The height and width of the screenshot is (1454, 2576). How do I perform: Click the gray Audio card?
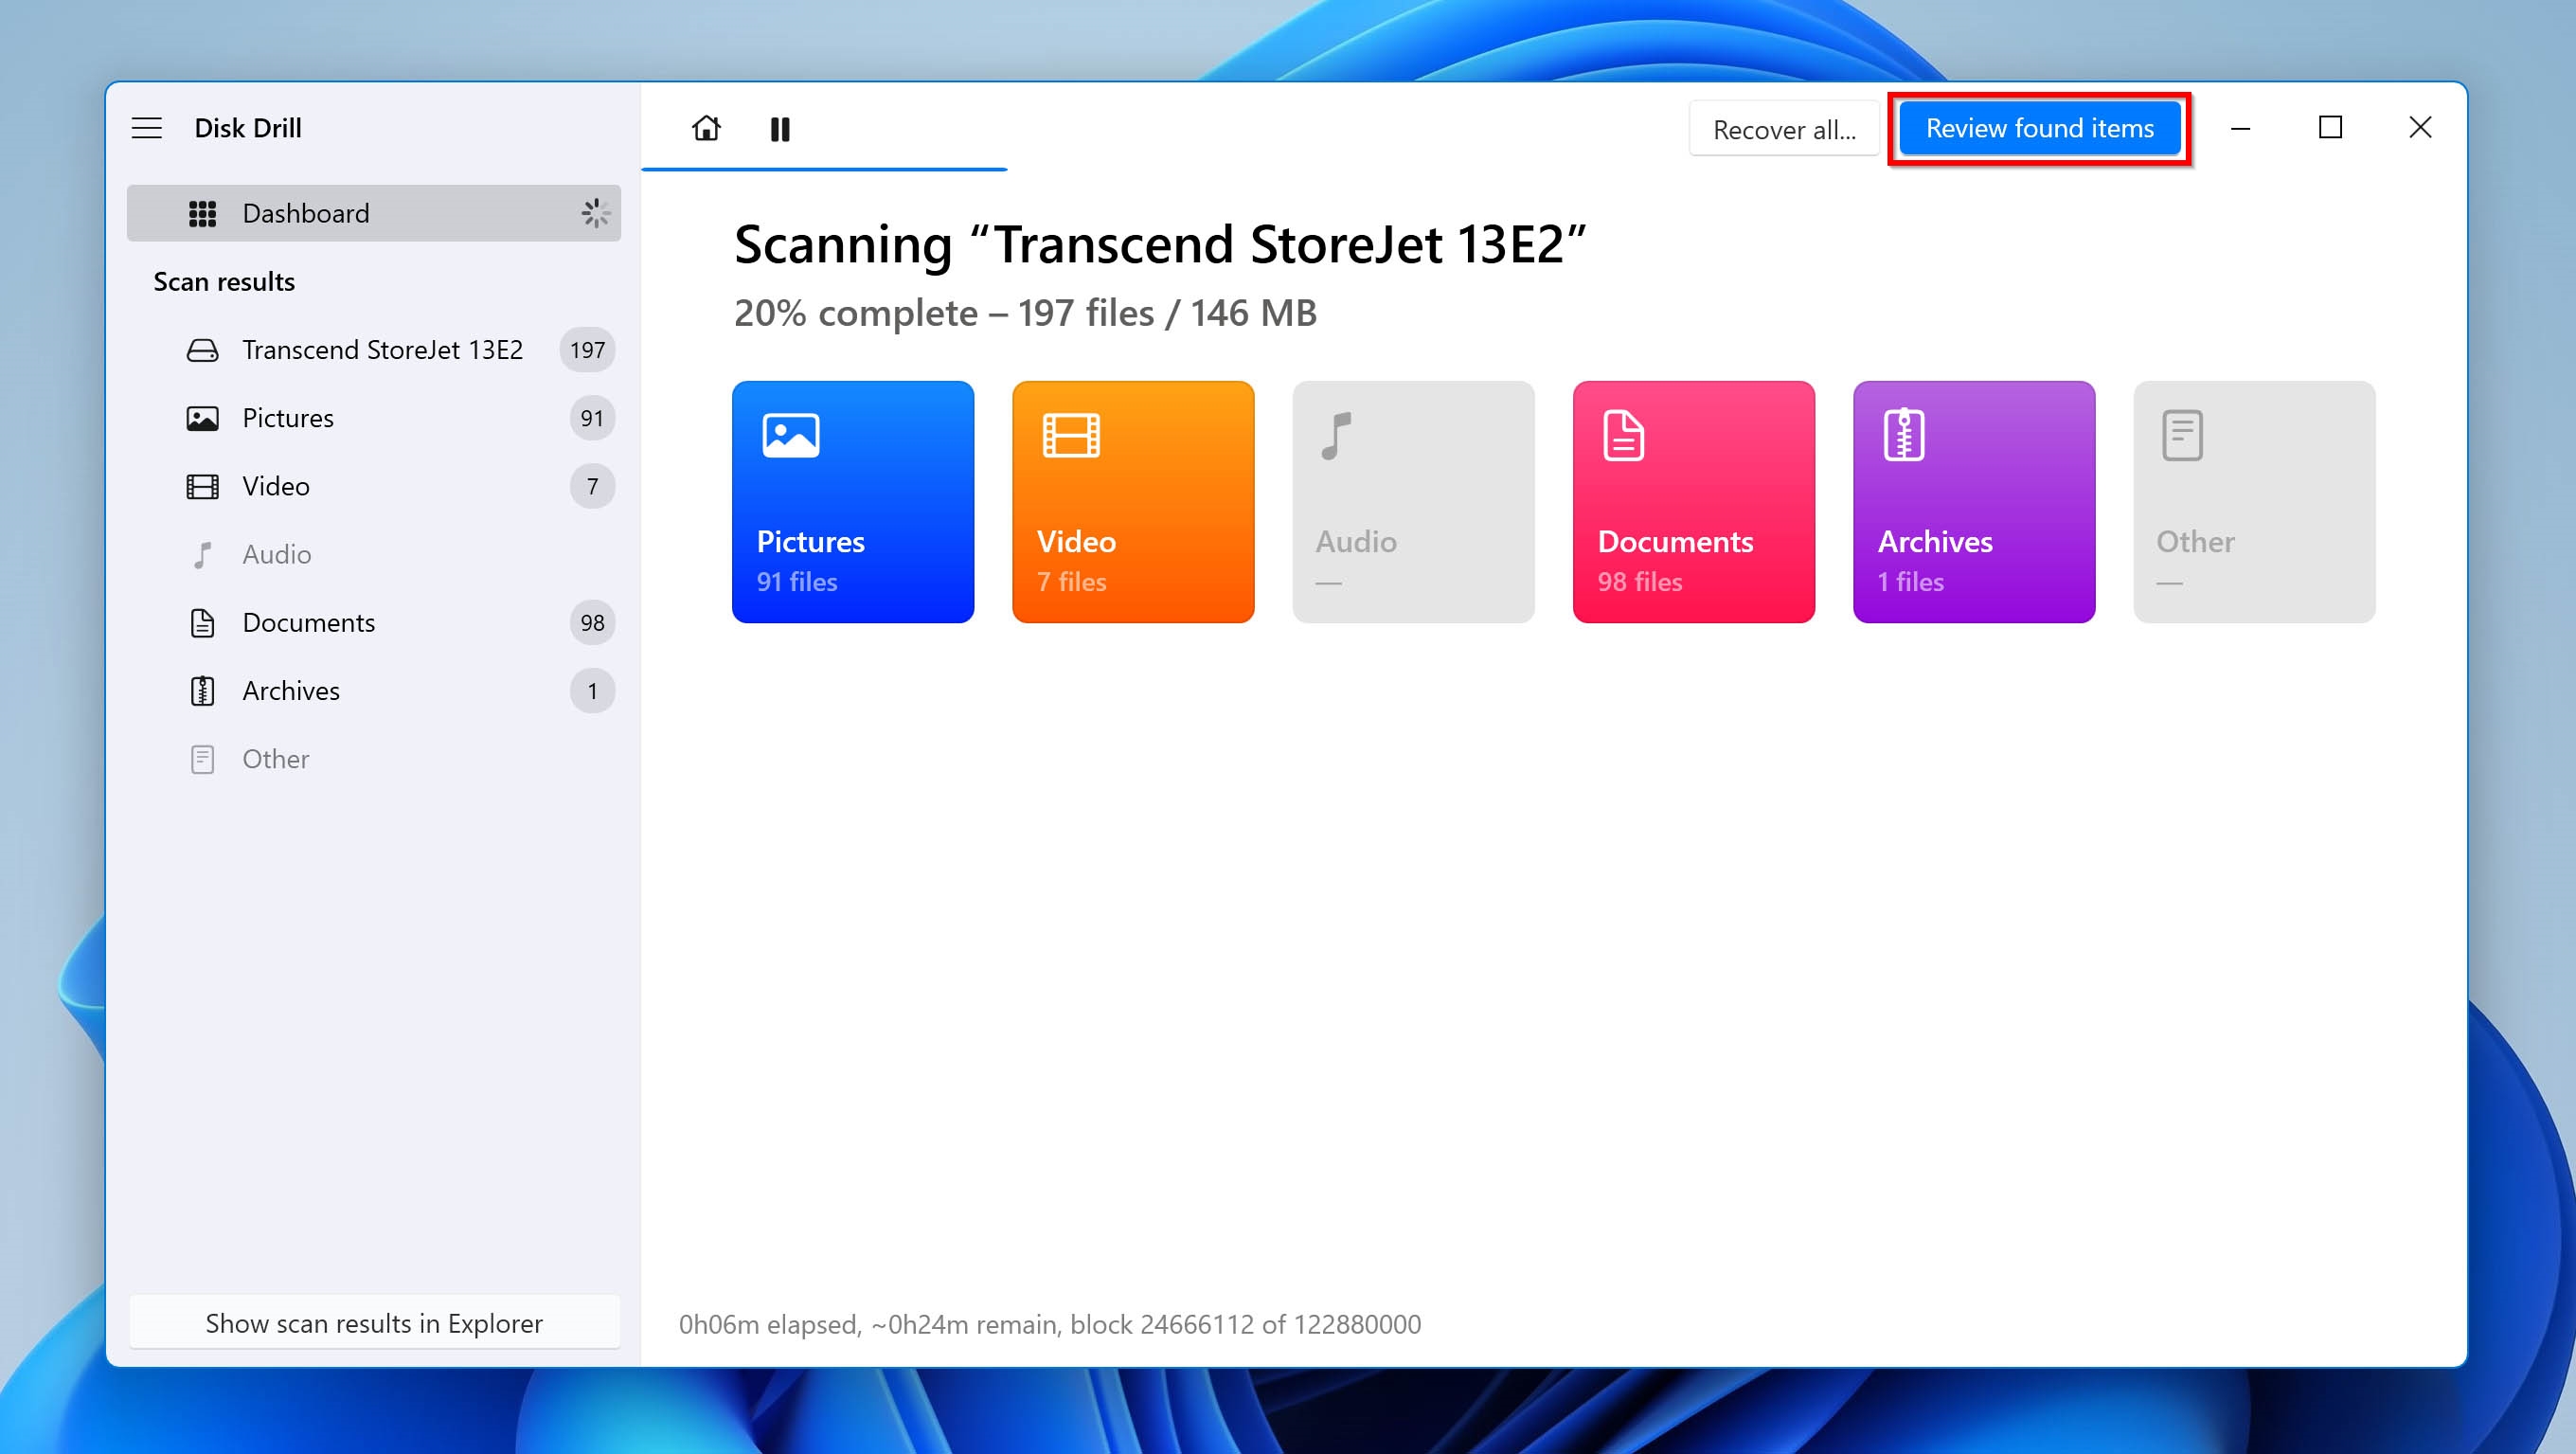point(1413,502)
